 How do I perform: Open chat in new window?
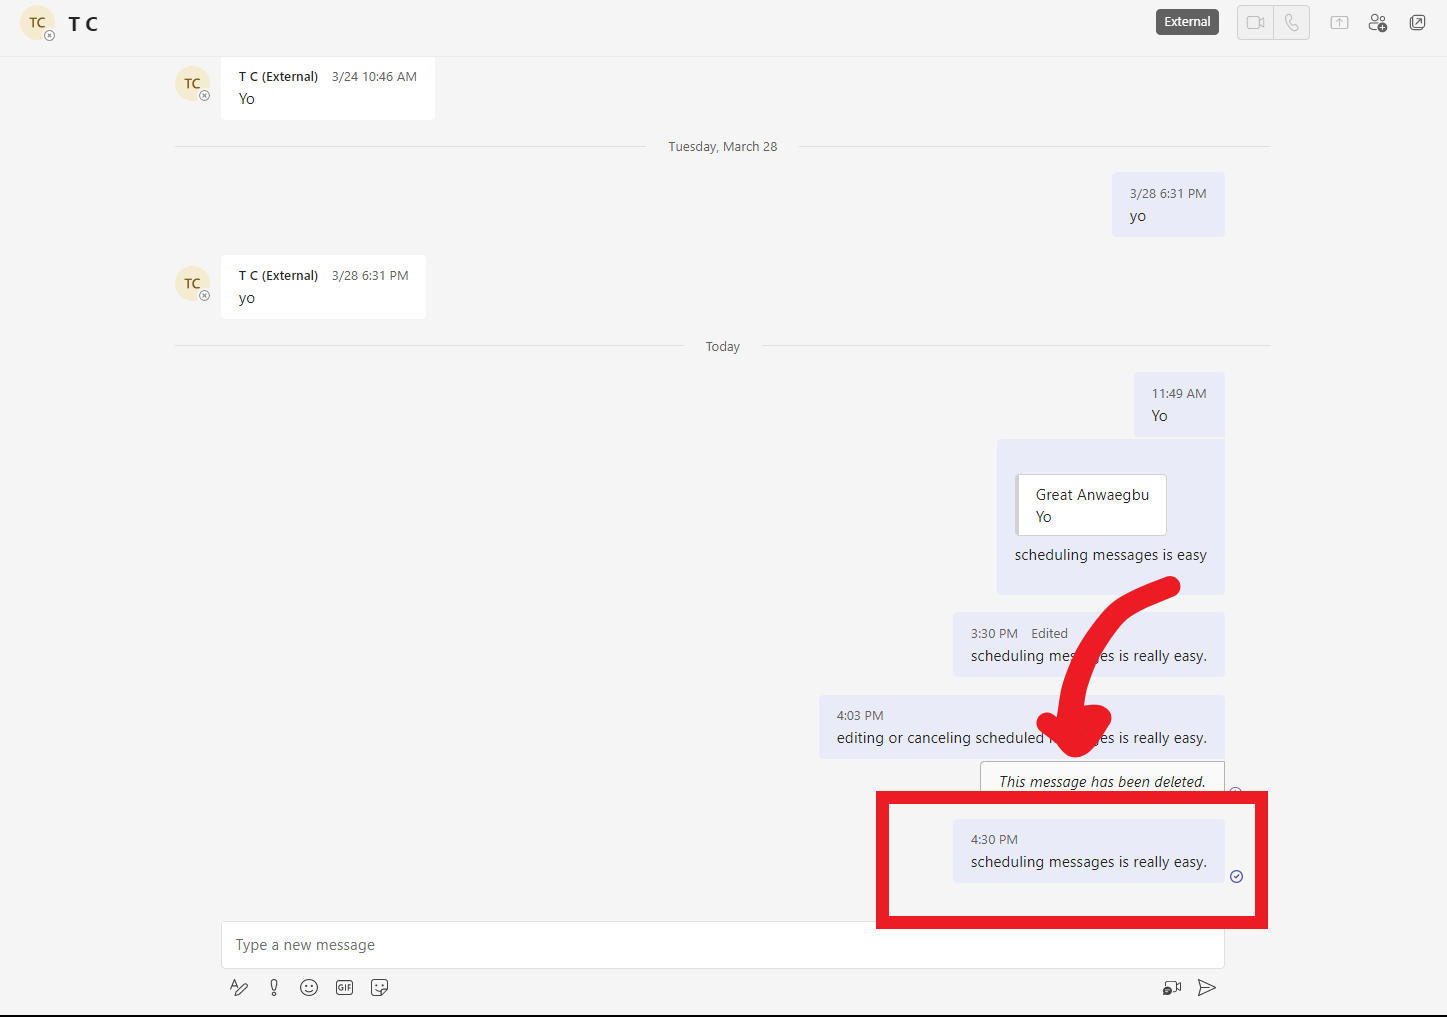point(1417,22)
